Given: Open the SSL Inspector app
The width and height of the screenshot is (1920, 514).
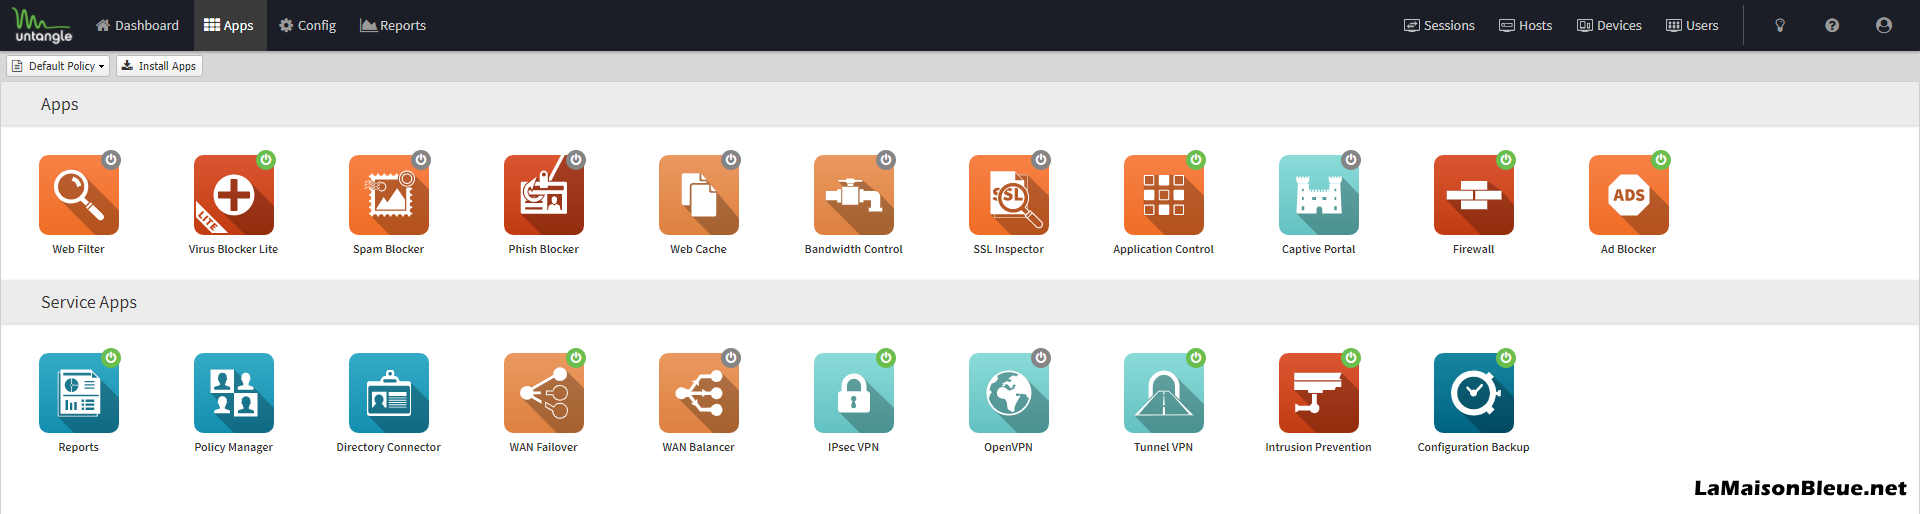Looking at the screenshot, I should (1009, 195).
